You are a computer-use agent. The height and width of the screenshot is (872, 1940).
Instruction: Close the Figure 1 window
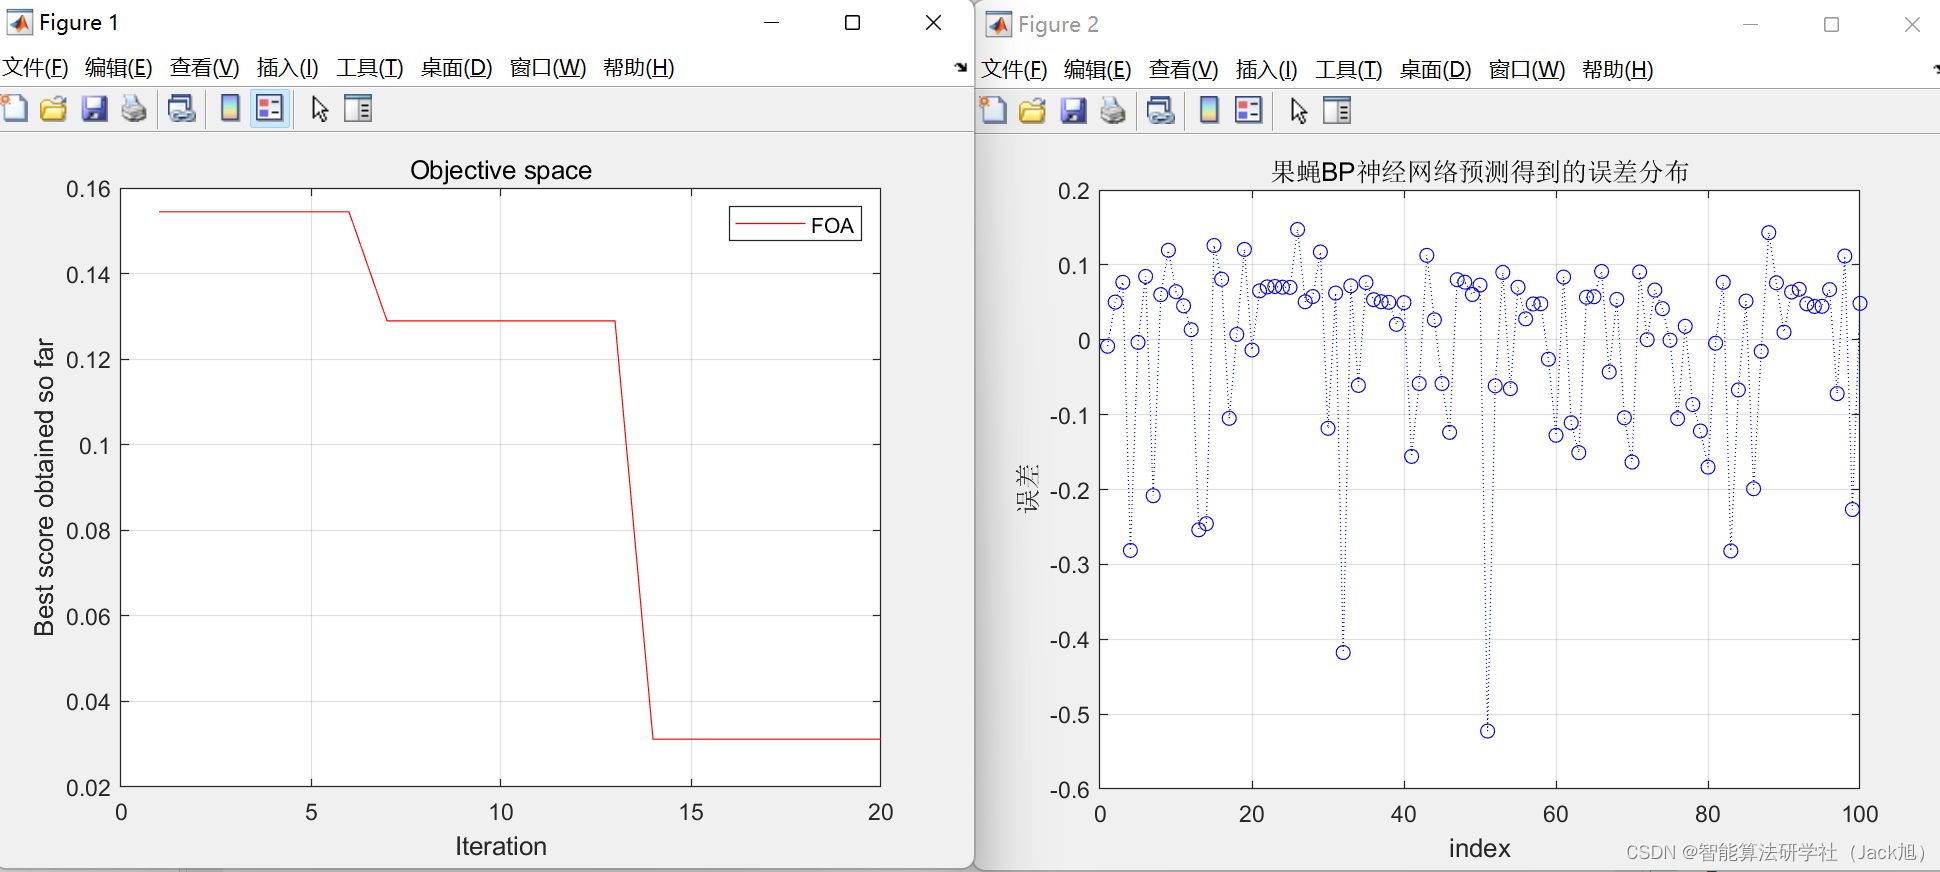[933, 22]
